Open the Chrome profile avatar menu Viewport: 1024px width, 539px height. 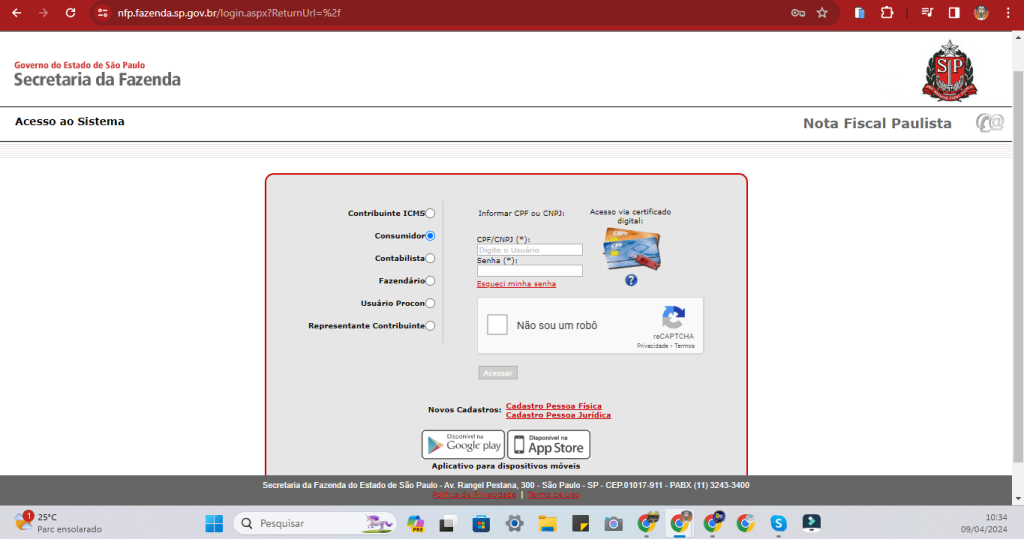981,13
